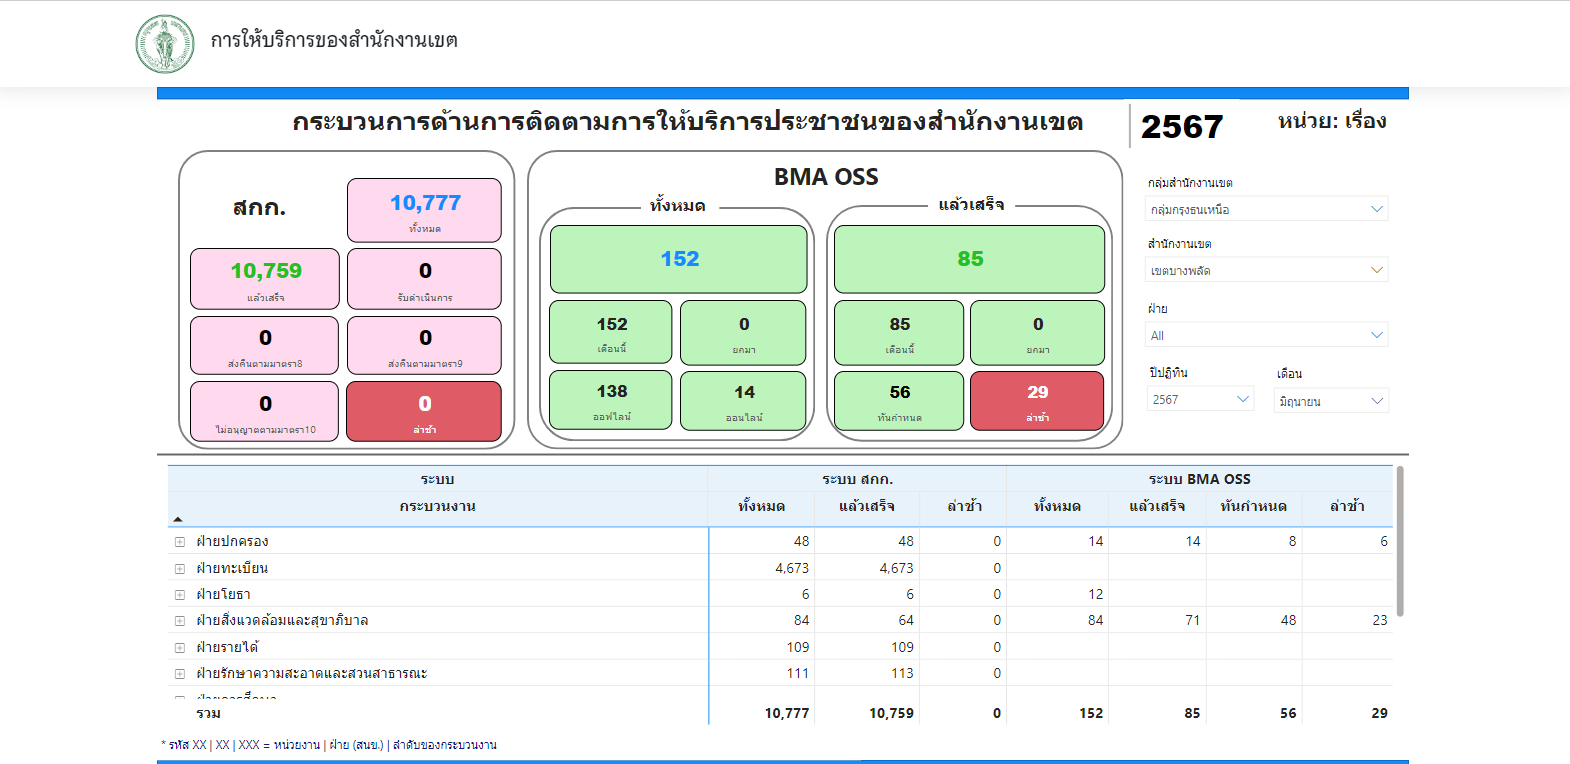
Task: Click the red ล่าช้า card showing 29
Action: [1037, 401]
